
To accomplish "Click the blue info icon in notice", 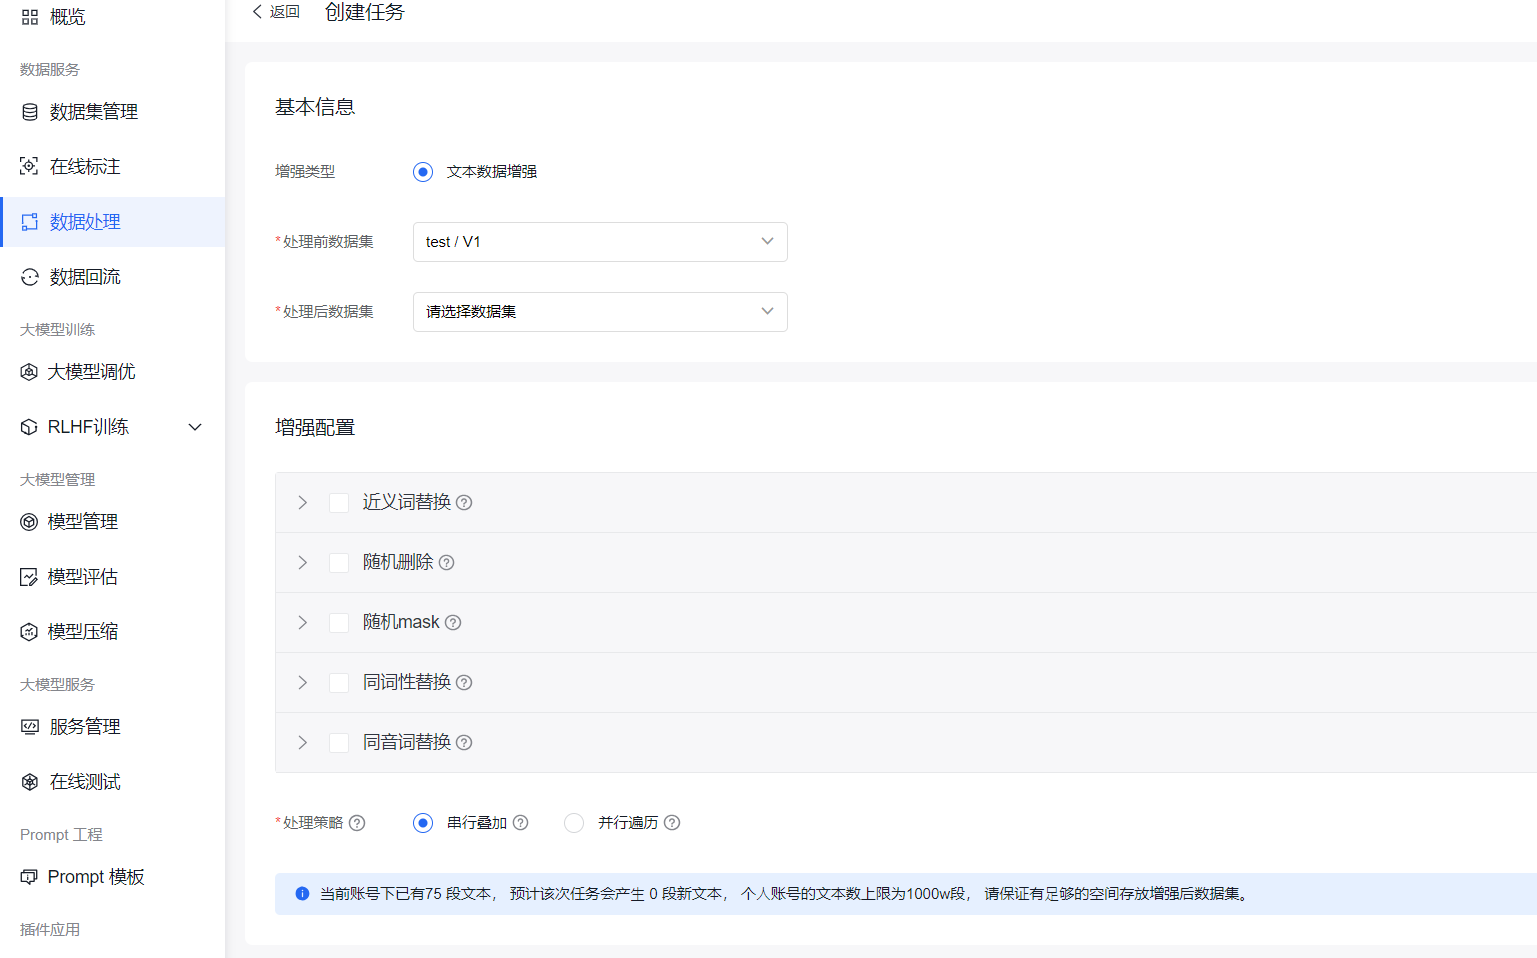I will point(302,894).
